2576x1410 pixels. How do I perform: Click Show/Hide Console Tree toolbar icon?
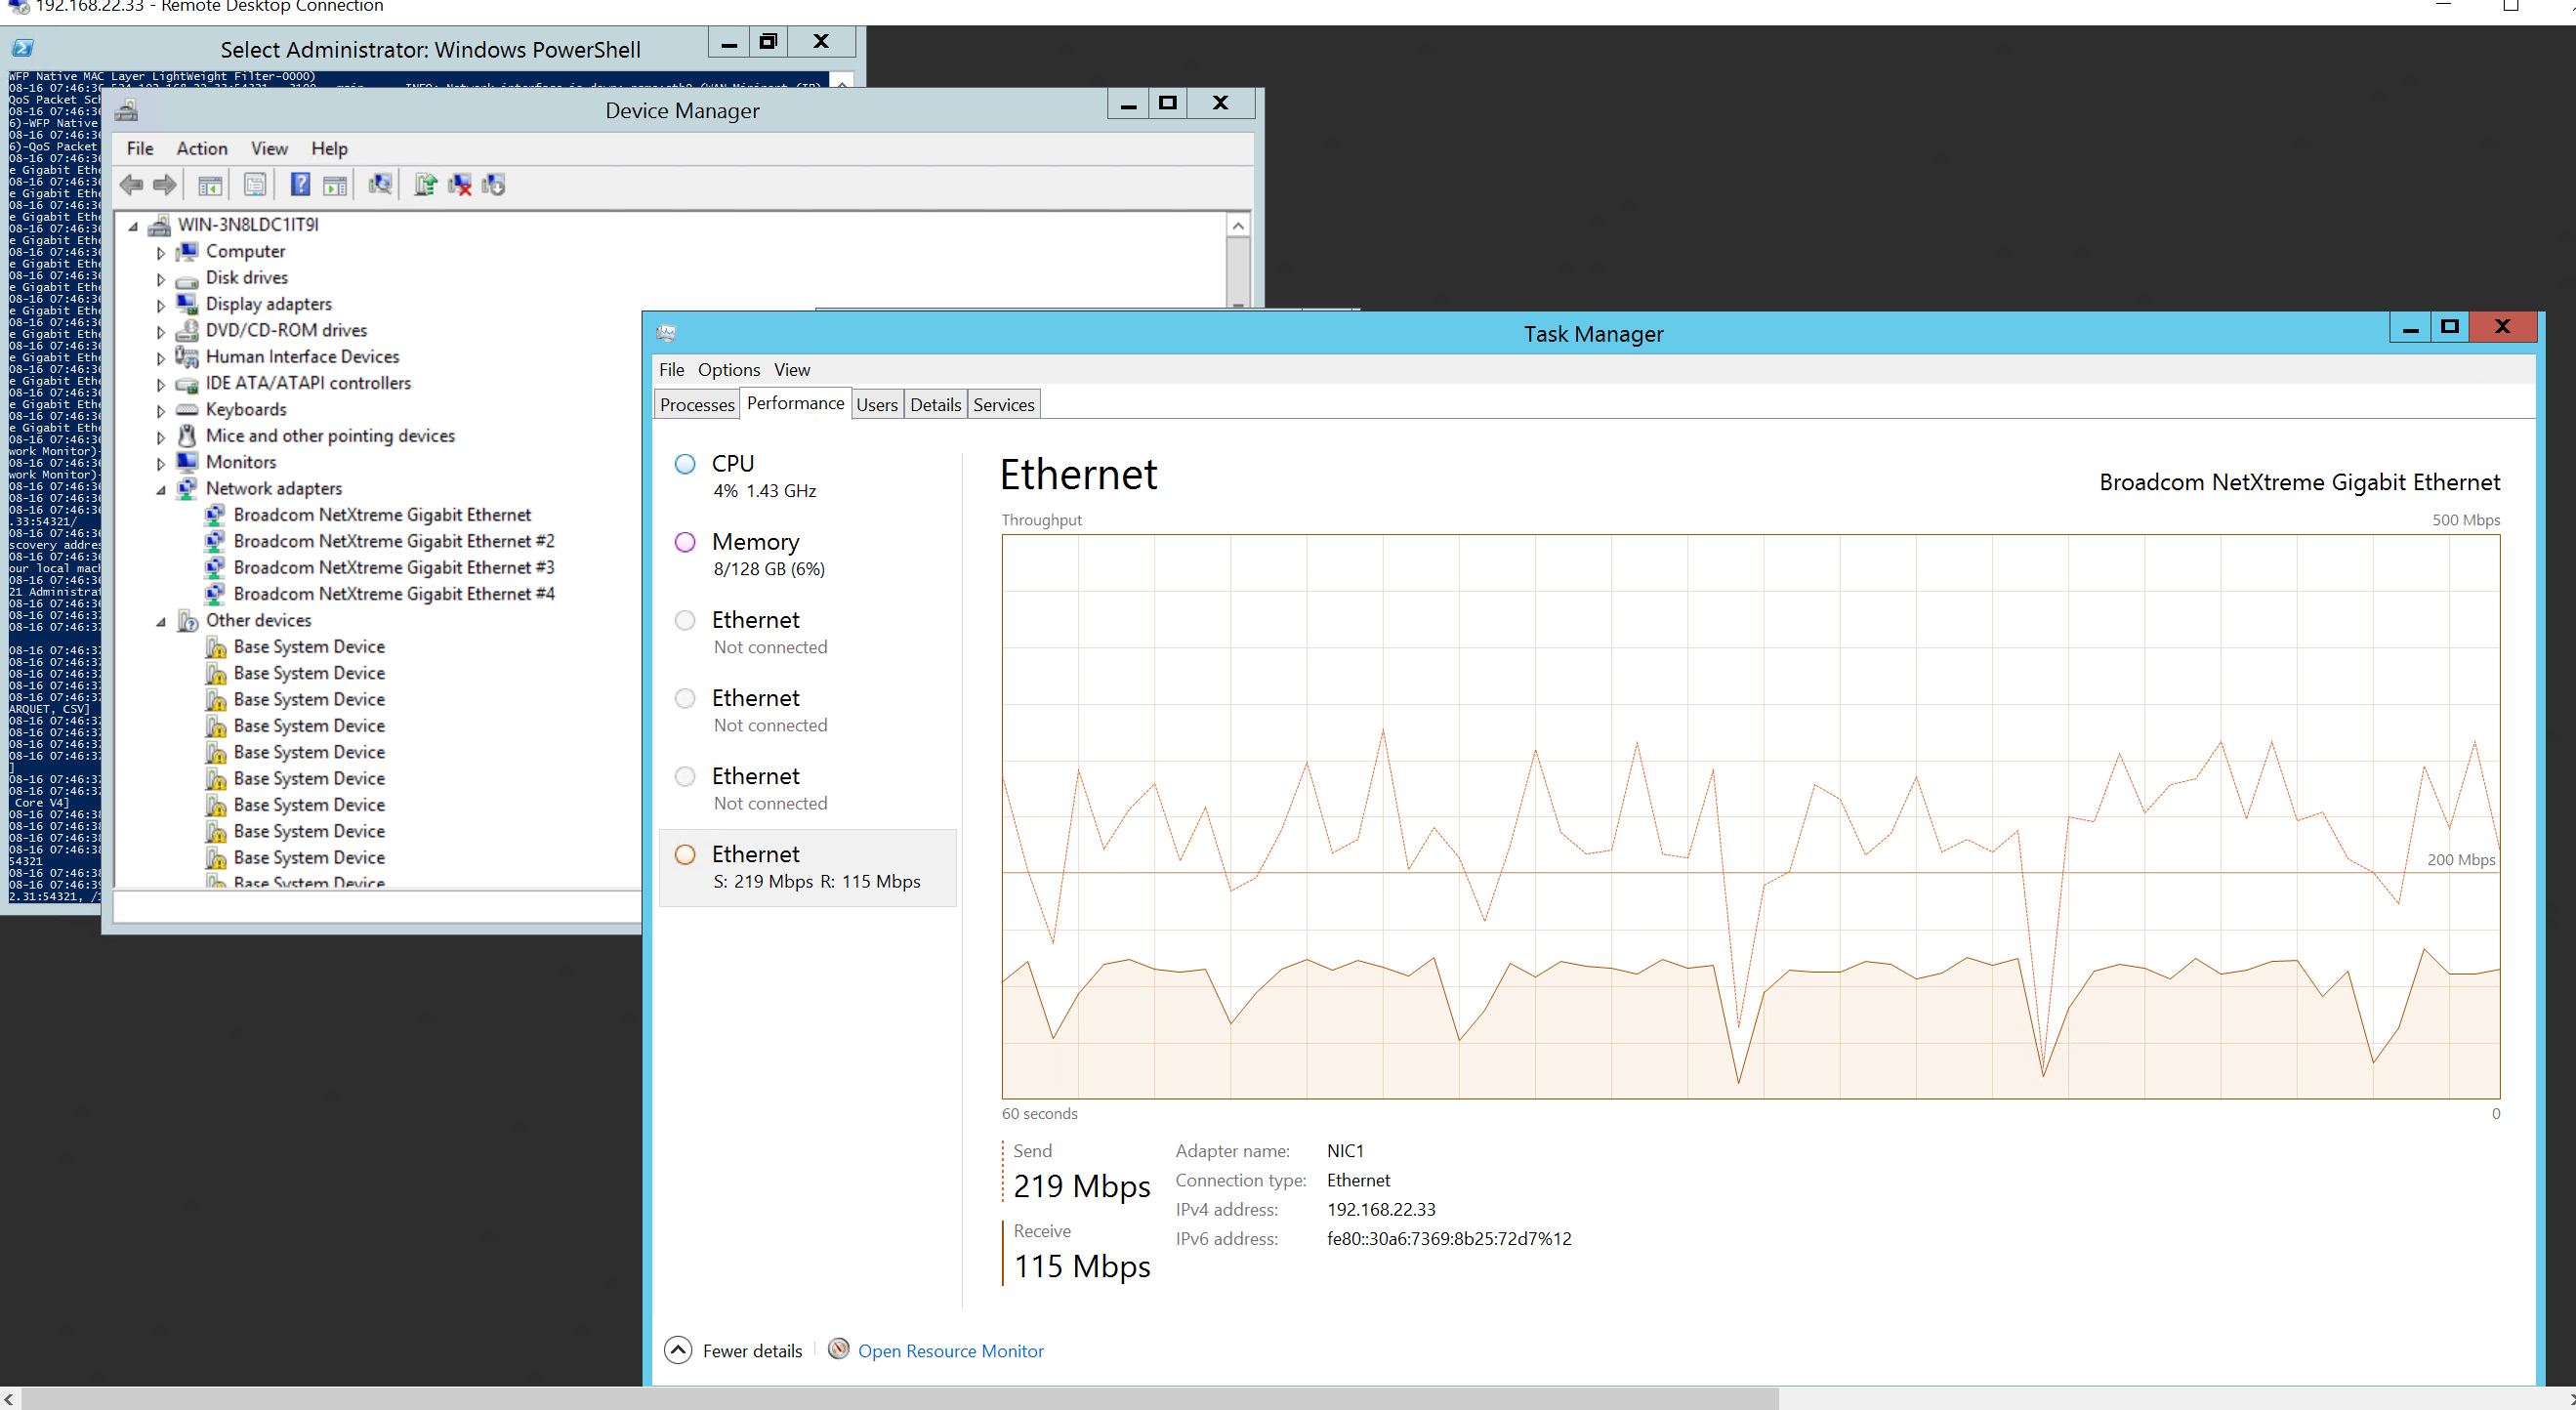pyautogui.click(x=210, y=184)
